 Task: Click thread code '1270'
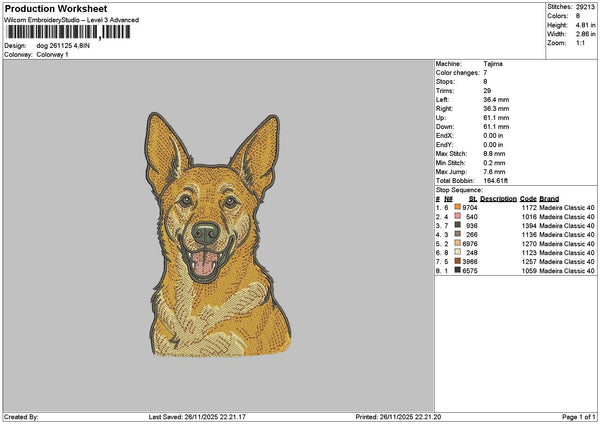point(530,244)
